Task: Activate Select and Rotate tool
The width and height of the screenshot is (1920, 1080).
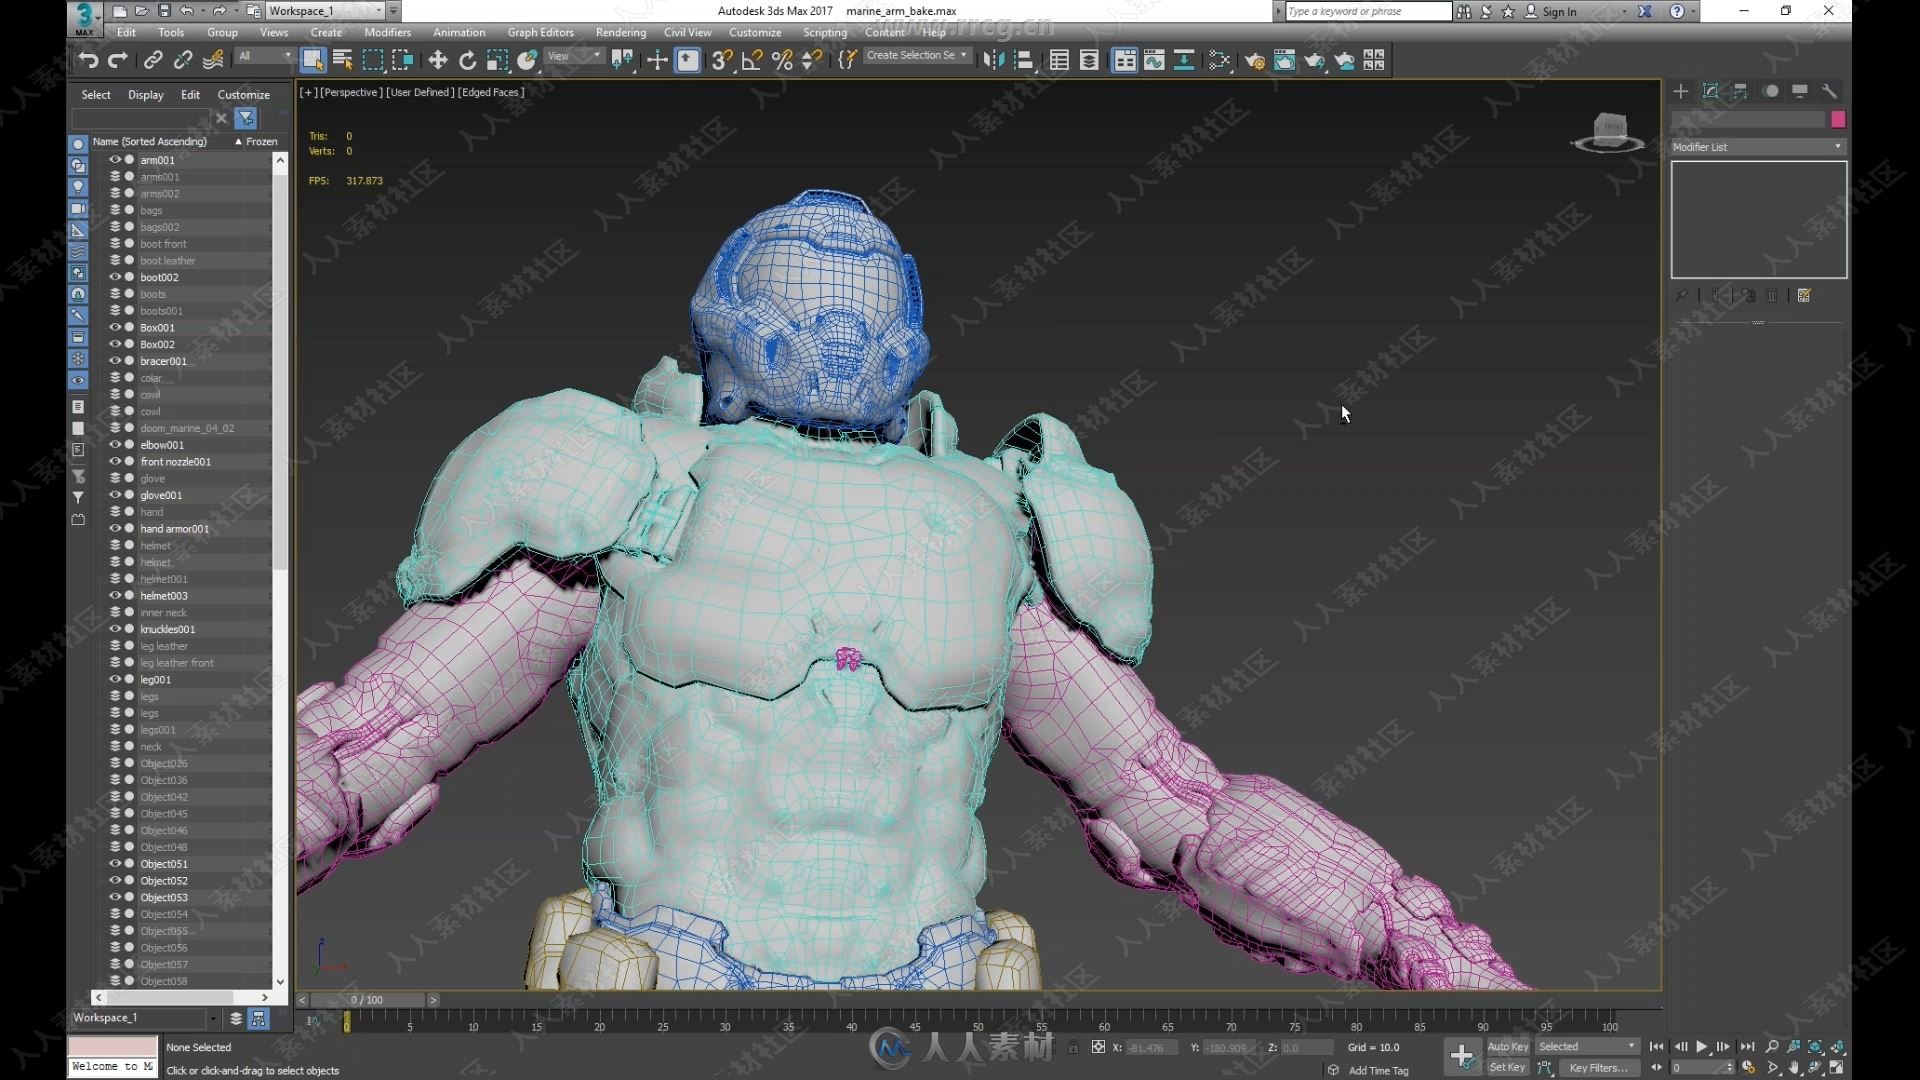Action: coord(467,60)
